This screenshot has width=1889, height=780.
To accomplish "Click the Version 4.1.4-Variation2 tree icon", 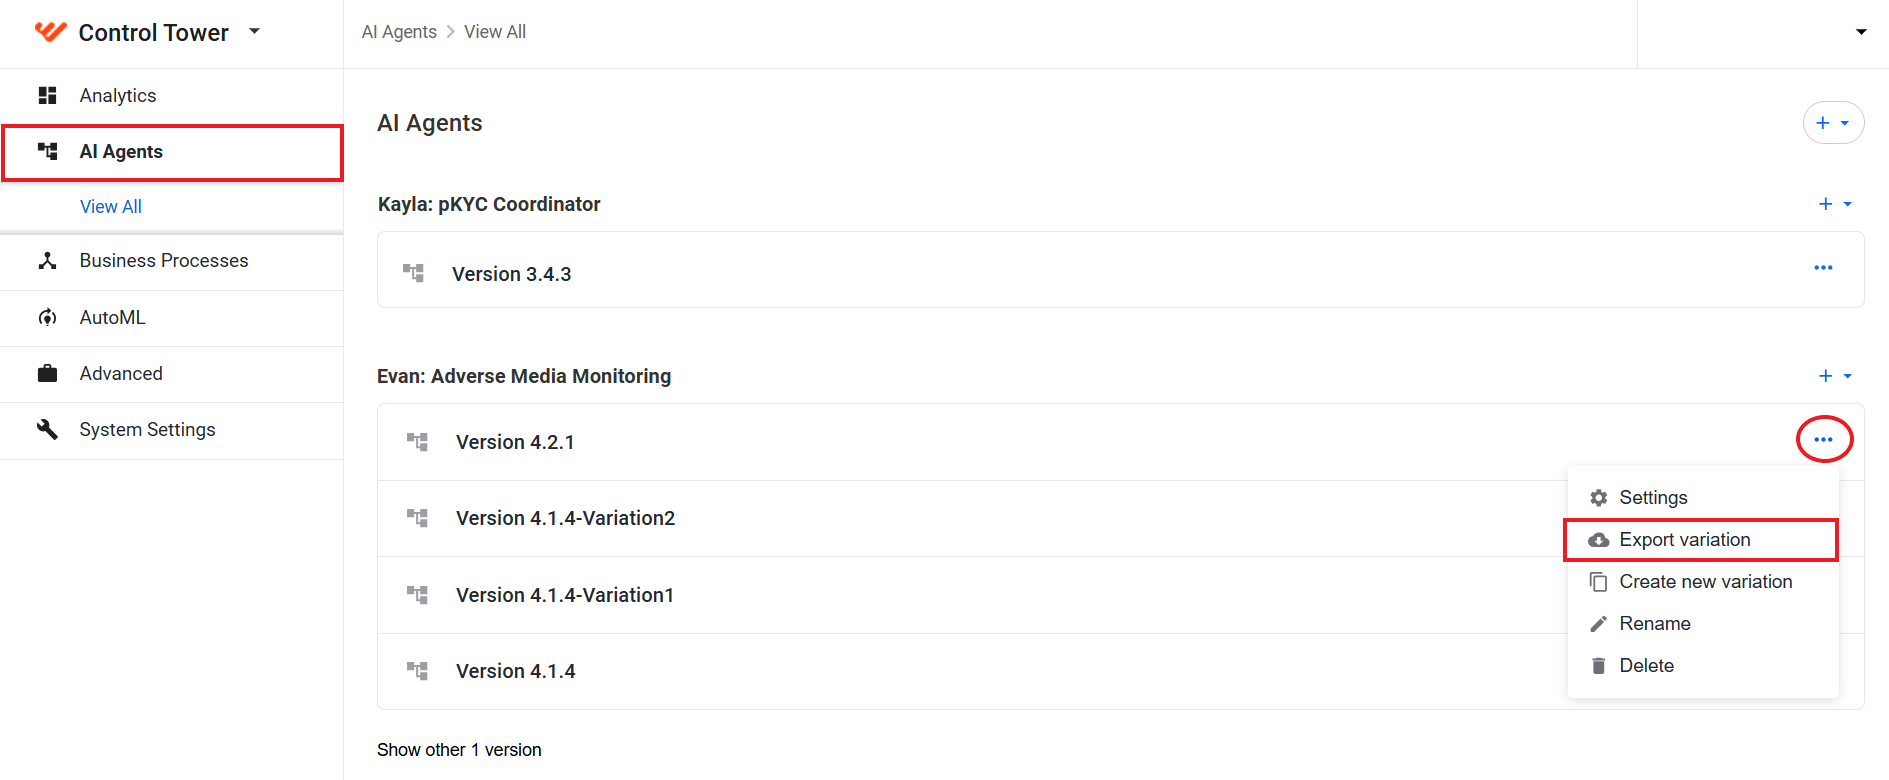I will [417, 518].
